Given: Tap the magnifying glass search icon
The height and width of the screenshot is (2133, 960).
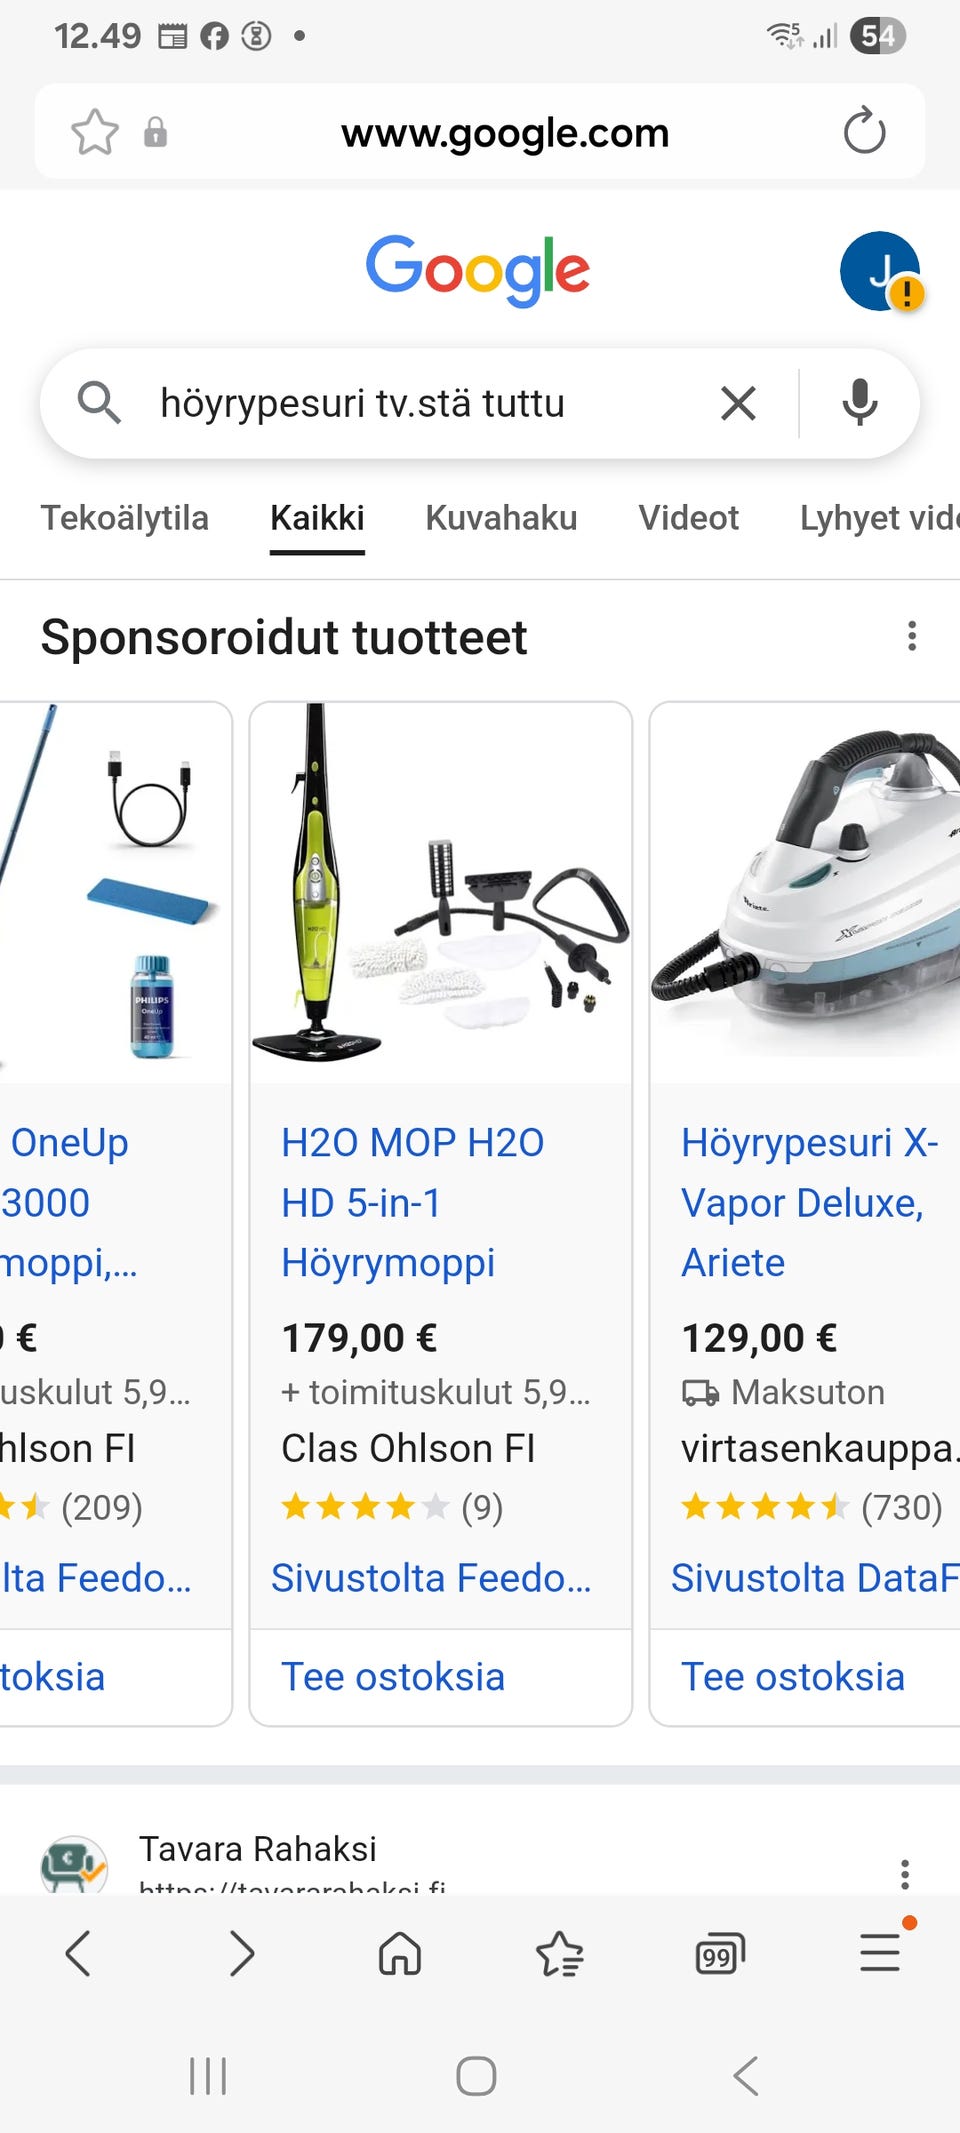Looking at the screenshot, I should click(x=99, y=403).
